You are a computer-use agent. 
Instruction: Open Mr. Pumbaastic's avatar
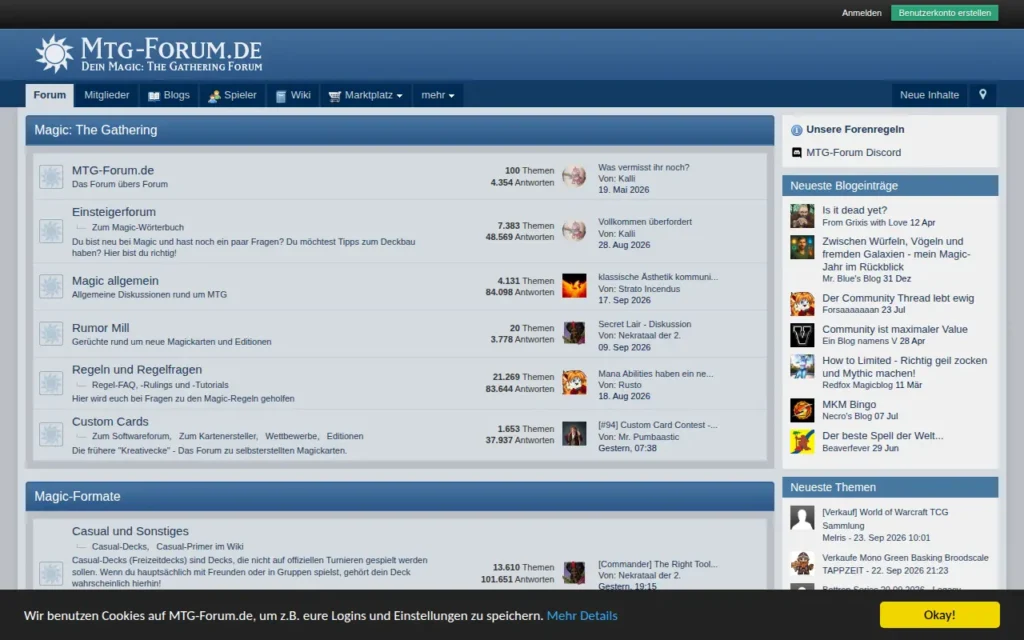[x=574, y=434]
